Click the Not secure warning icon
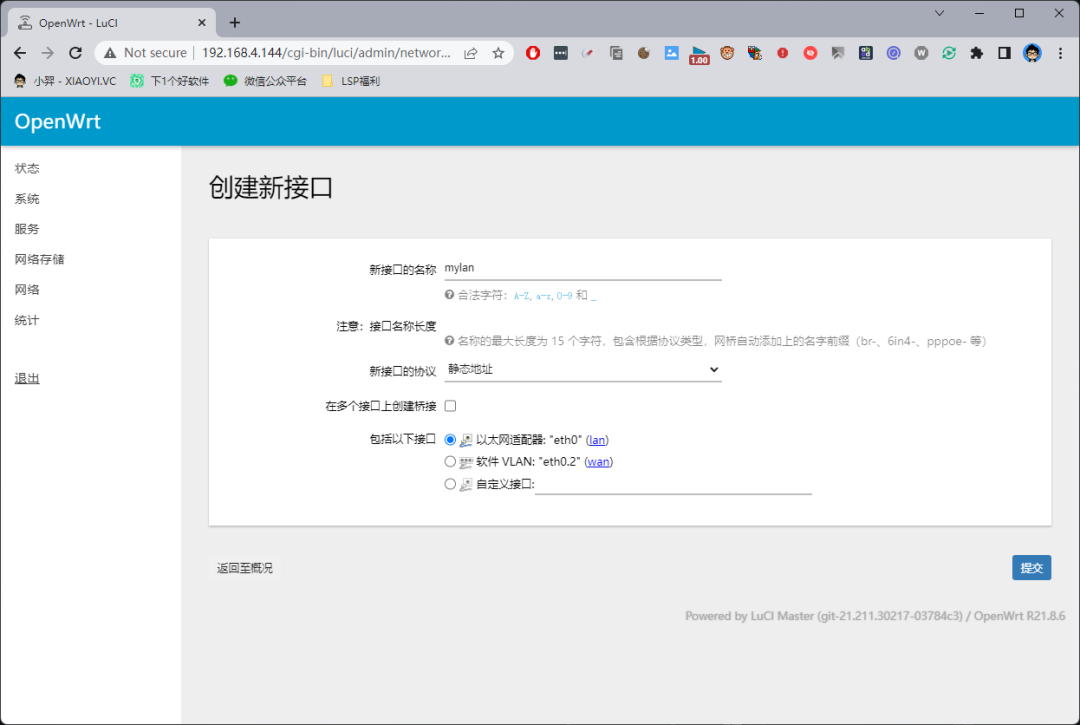1080x725 pixels. 110,53
